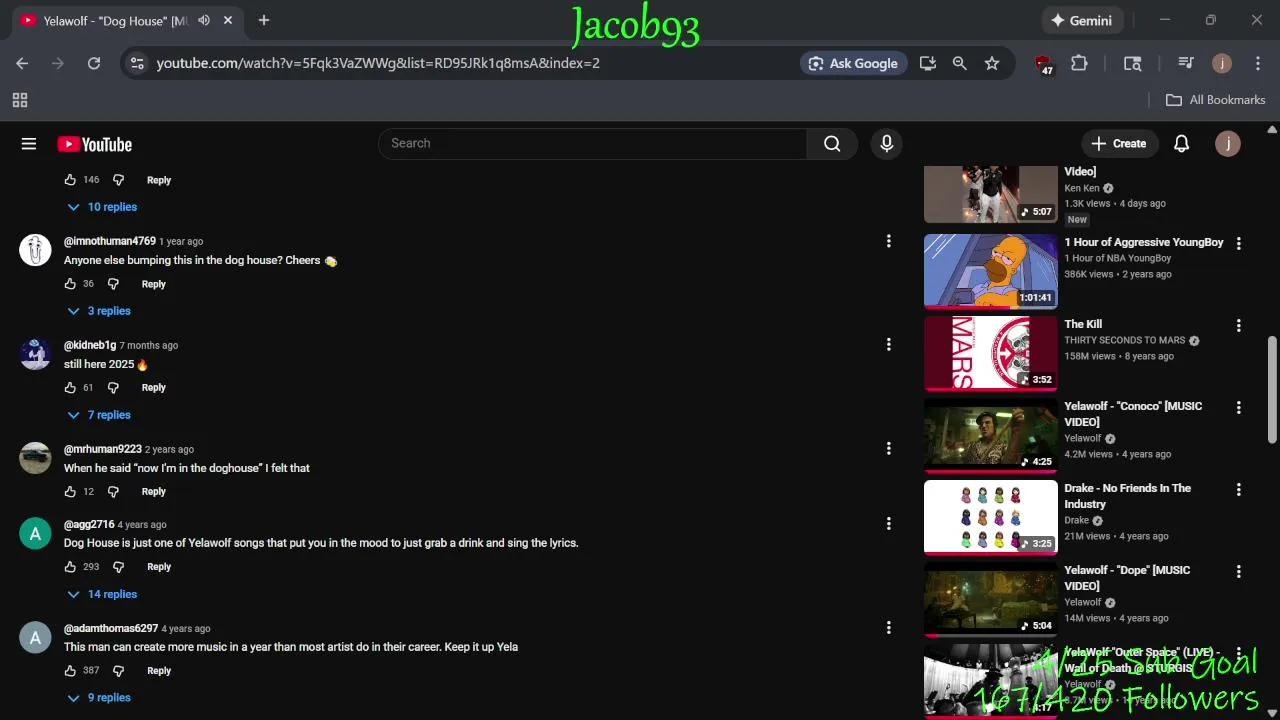Click the Ask Google button
The width and height of the screenshot is (1280, 720).
853,63
